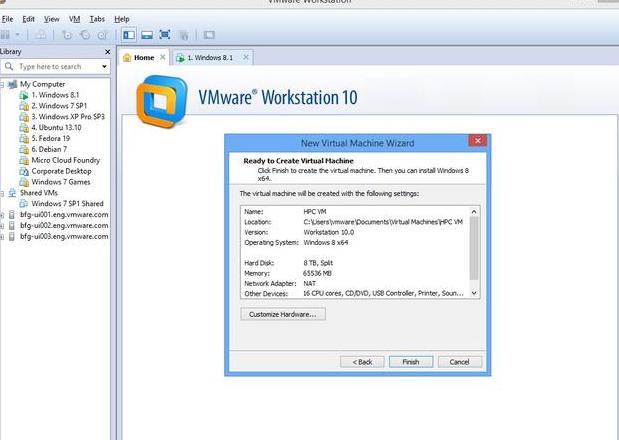
Task: Click the Micro Cloud Foundry VM icon
Action: [24, 160]
